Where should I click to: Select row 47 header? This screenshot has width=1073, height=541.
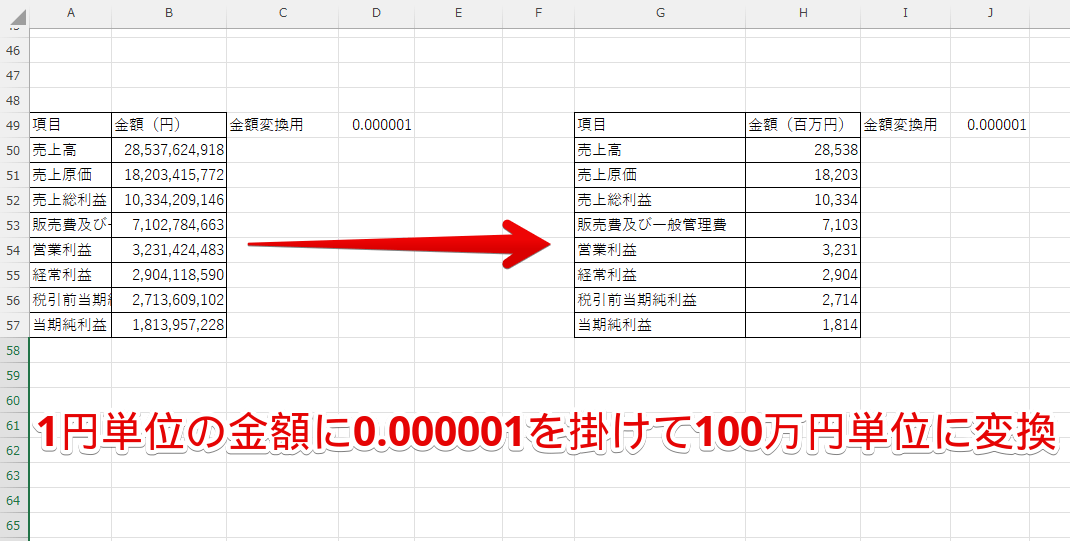(14, 75)
